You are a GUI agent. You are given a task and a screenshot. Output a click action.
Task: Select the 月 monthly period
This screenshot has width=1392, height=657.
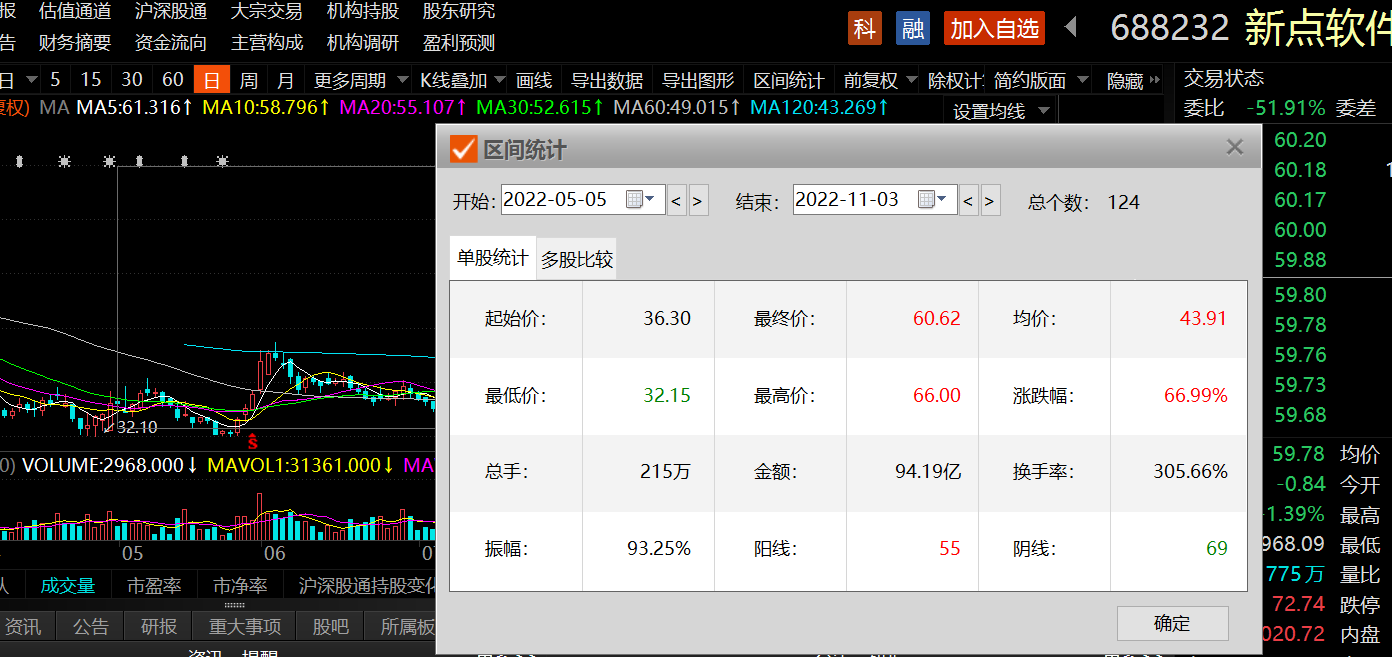point(286,80)
